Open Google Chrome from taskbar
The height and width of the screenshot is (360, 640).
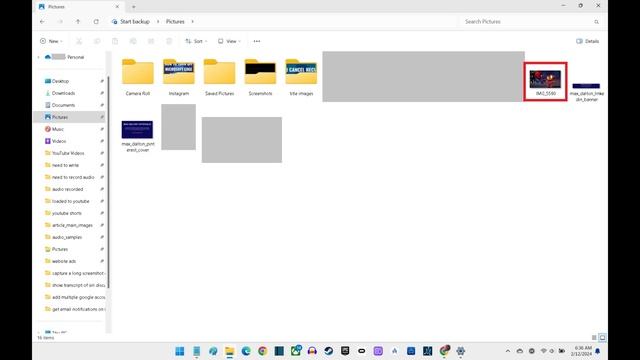(262, 351)
